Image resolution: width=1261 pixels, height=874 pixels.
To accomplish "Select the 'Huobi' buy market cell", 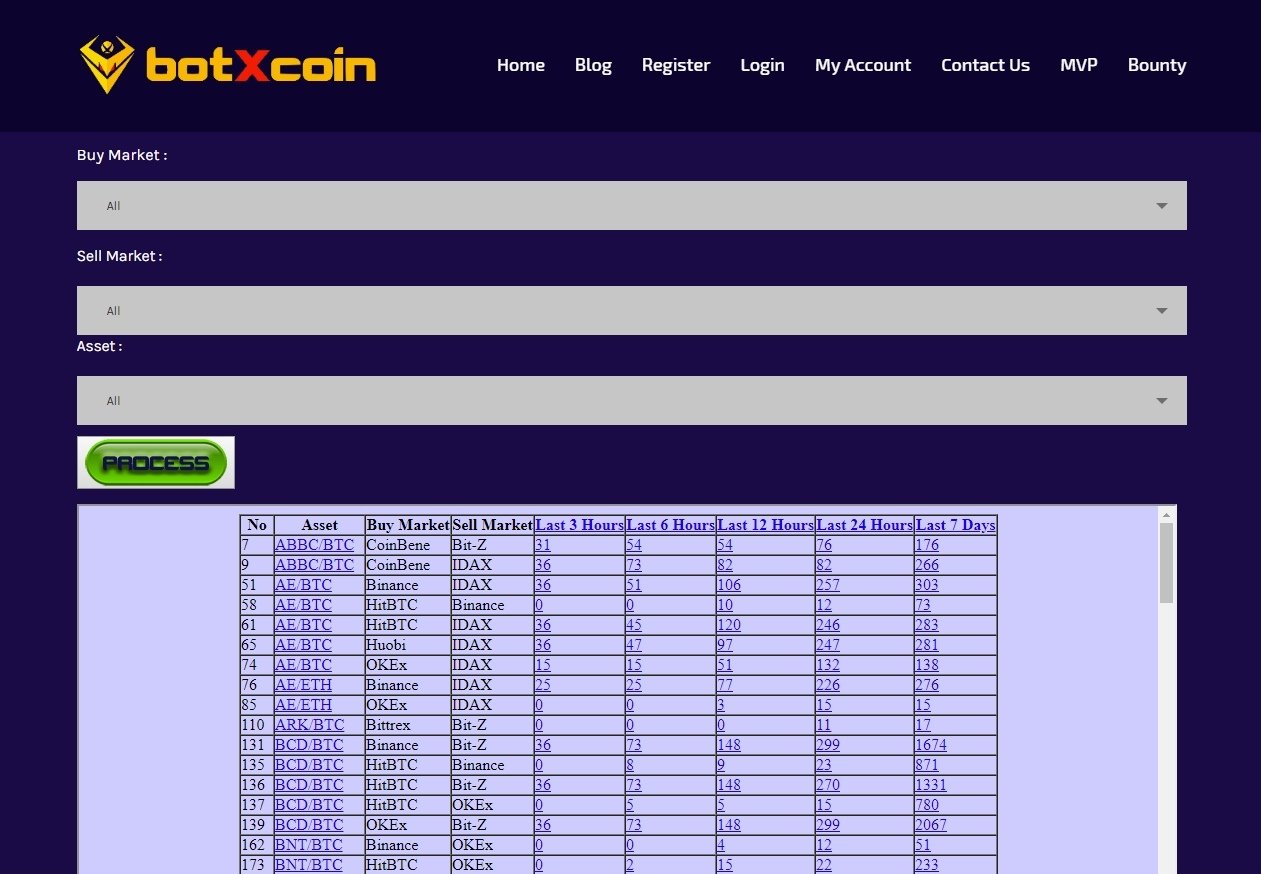I will pos(408,645).
